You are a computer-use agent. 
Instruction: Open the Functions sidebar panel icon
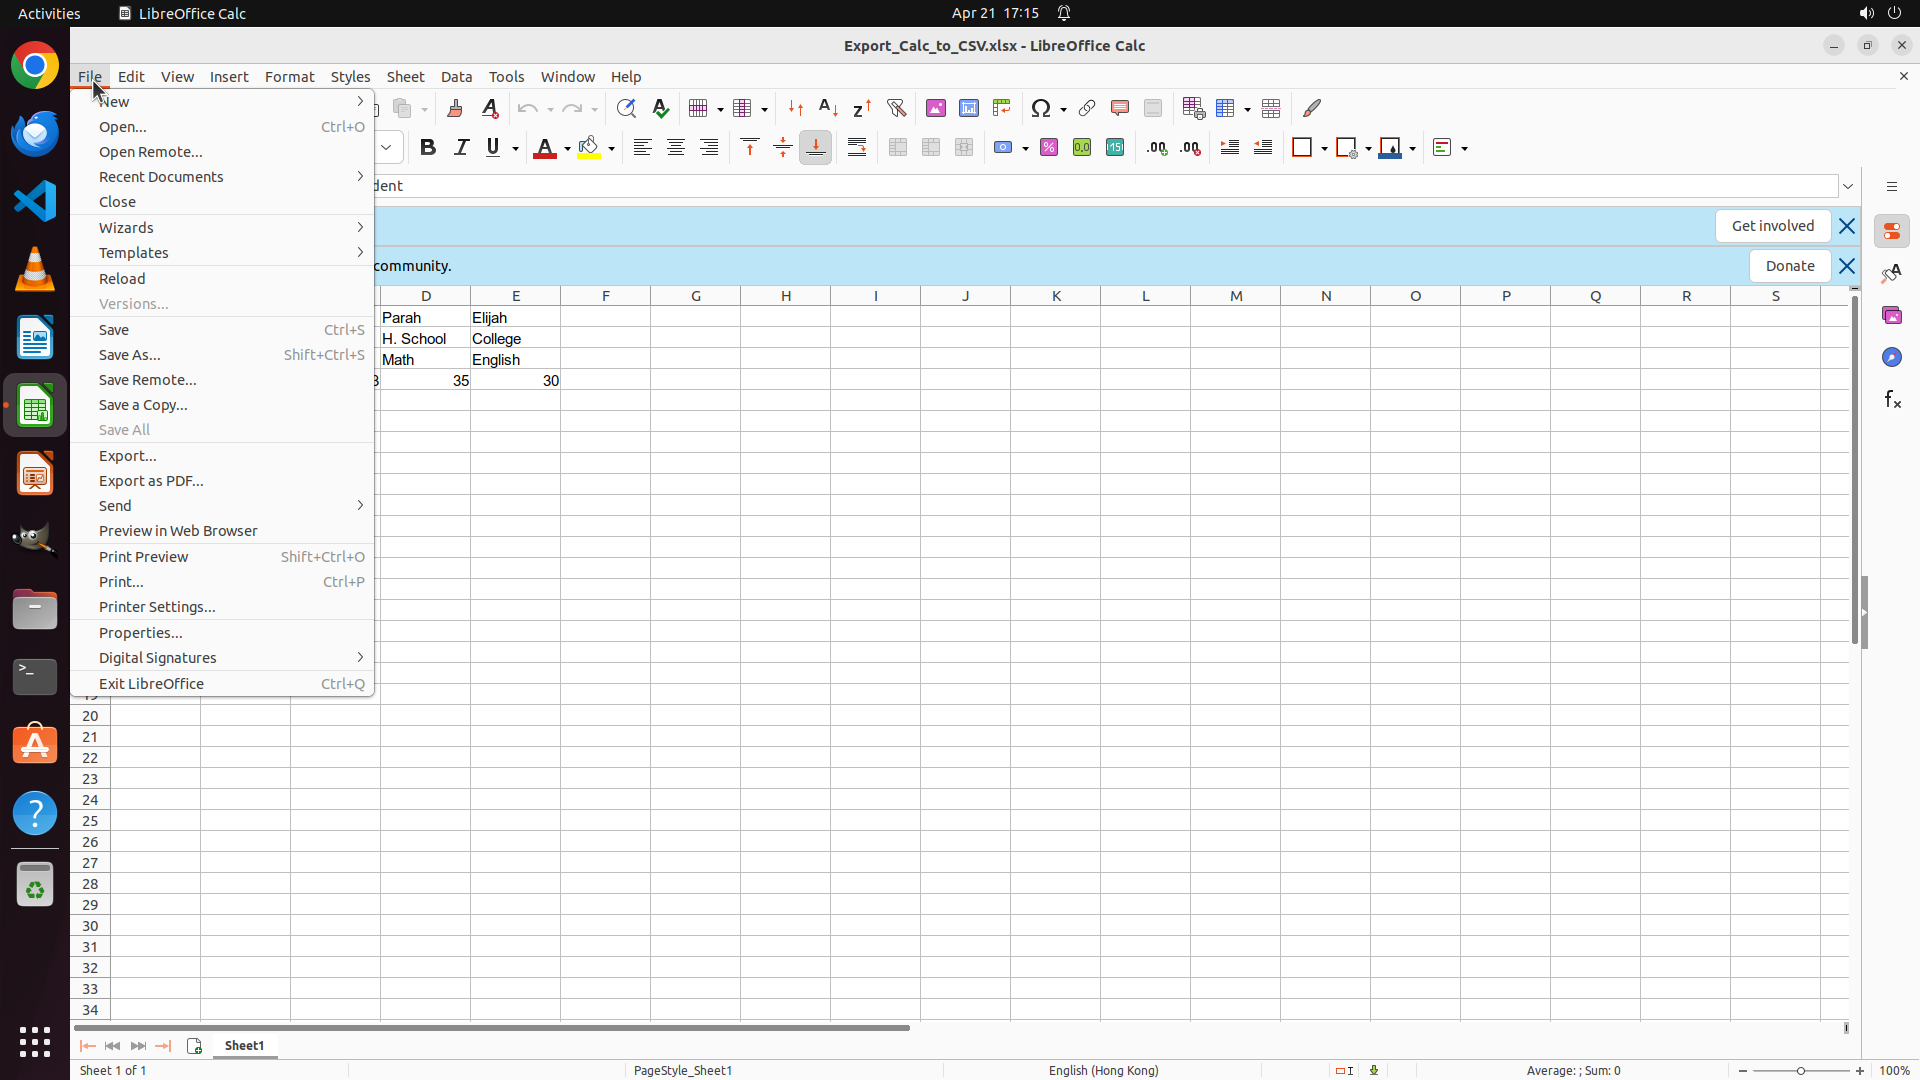tap(1892, 399)
